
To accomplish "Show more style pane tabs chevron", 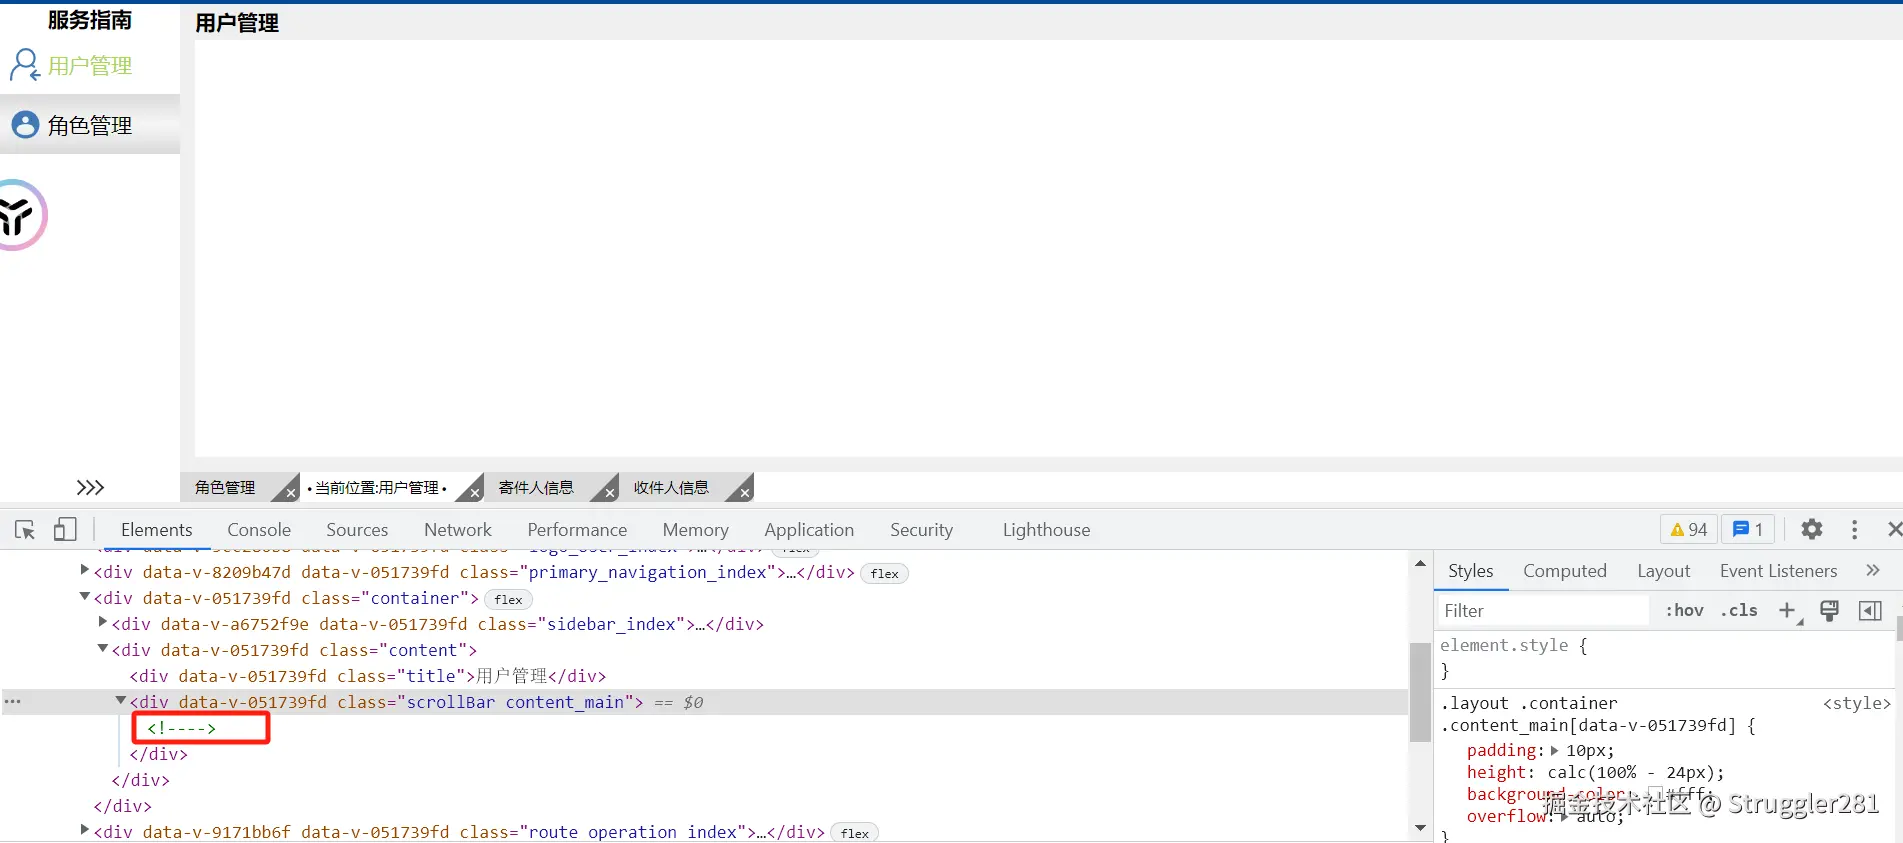I will [x=1872, y=570].
